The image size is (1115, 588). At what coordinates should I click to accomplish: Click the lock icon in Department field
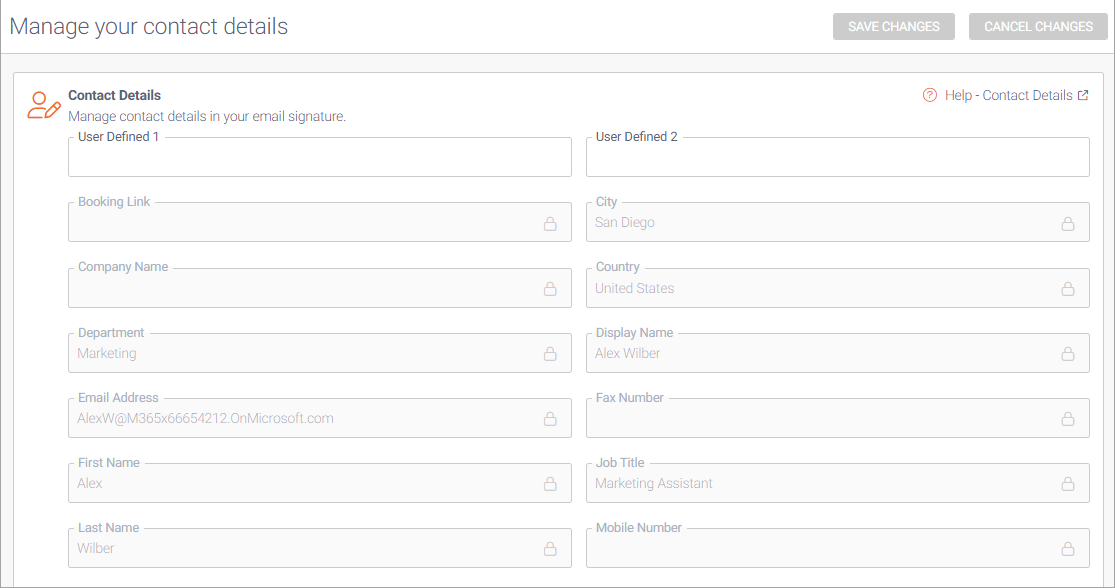550,354
